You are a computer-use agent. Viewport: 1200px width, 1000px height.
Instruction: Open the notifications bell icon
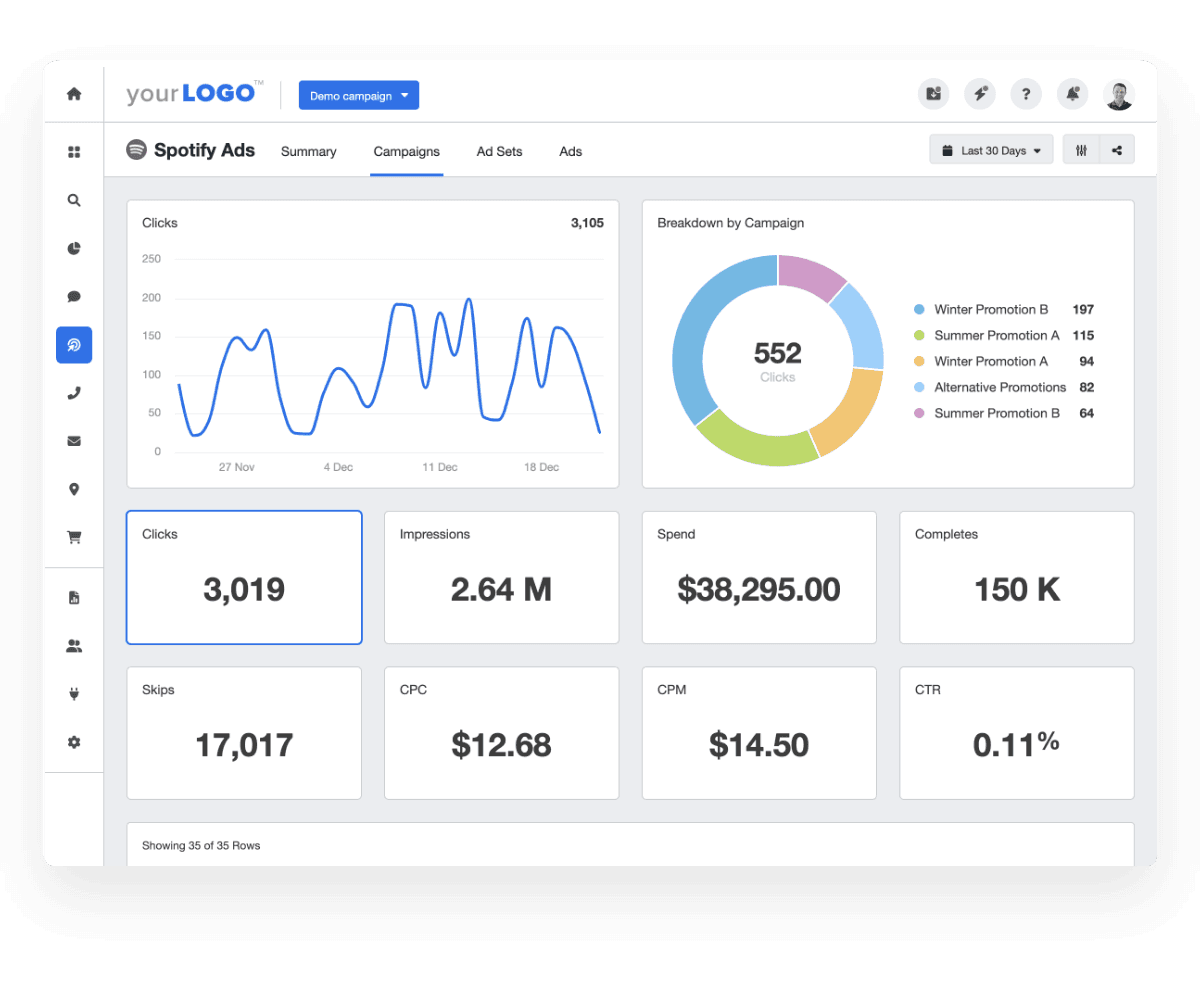pyautogui.click(x=1072, y=94)
